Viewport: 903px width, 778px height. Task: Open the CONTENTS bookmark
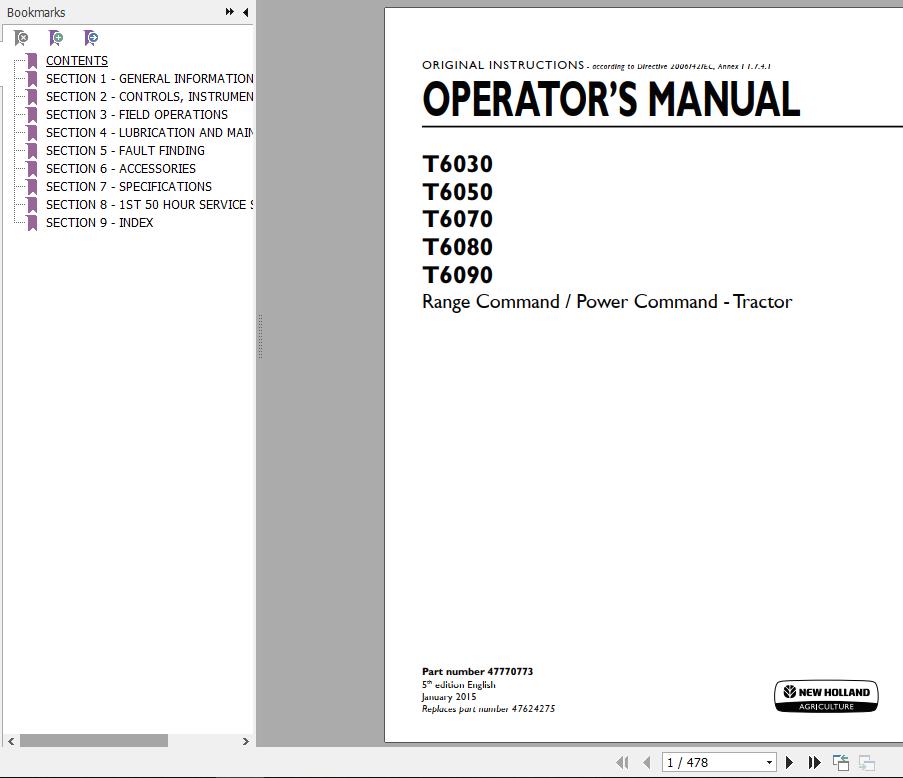tap(77, 60)
